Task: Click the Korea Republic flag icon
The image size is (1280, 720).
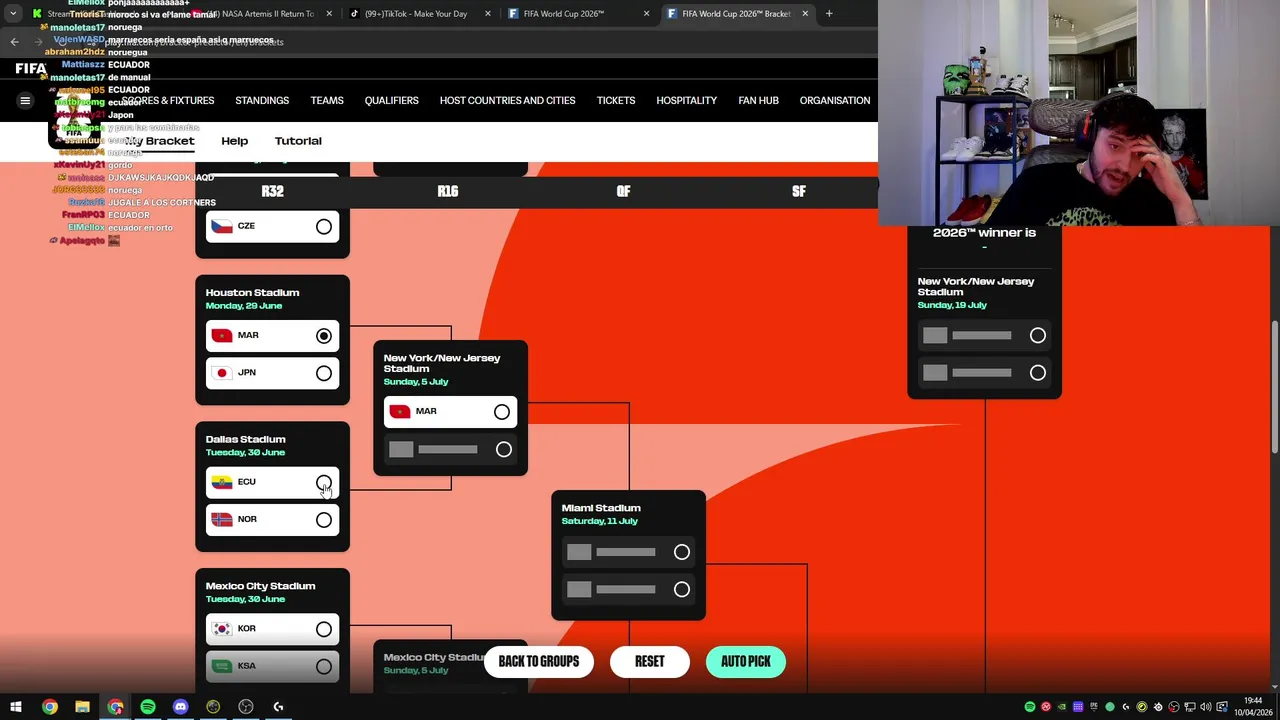Action: pos(221,629)
